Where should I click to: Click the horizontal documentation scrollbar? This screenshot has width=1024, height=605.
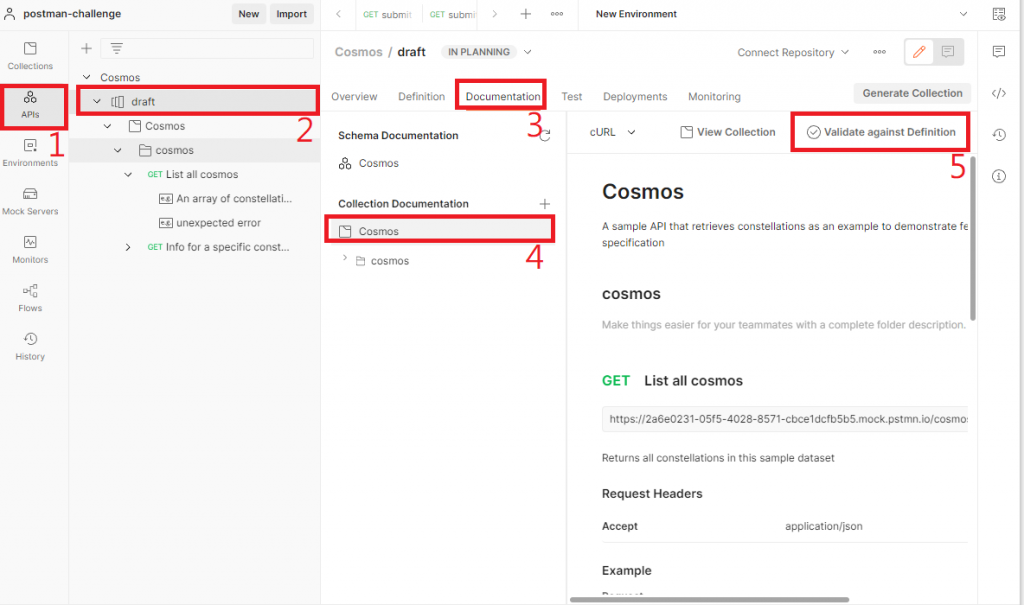coord(709,599)
